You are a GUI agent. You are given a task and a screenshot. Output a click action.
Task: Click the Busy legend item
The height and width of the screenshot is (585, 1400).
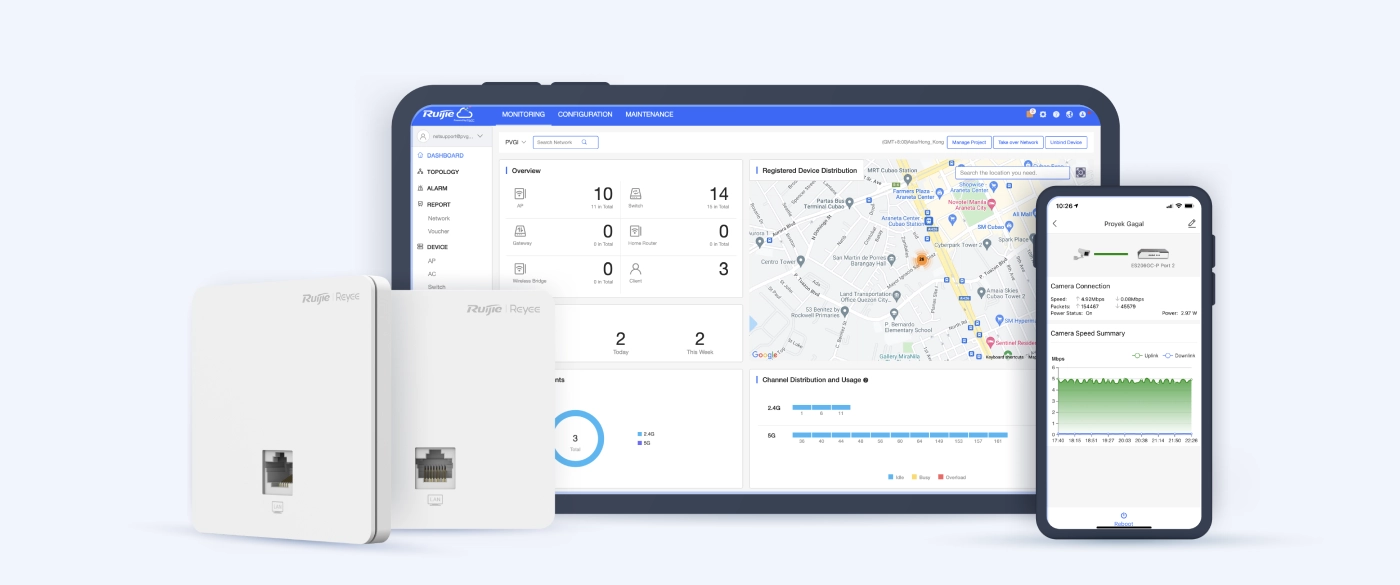(920, 477)
